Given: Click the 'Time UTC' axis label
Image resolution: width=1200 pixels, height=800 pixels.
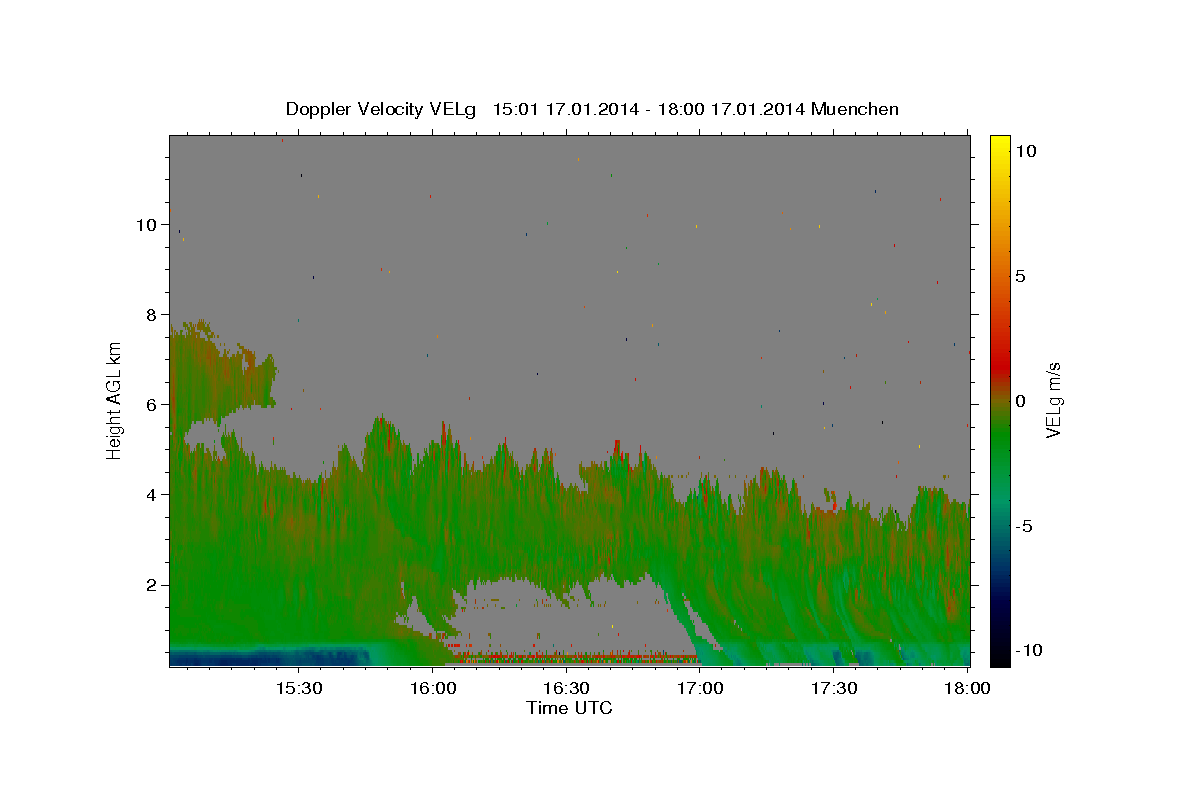Looking at the screenshot, I should [x=569, y=708].
